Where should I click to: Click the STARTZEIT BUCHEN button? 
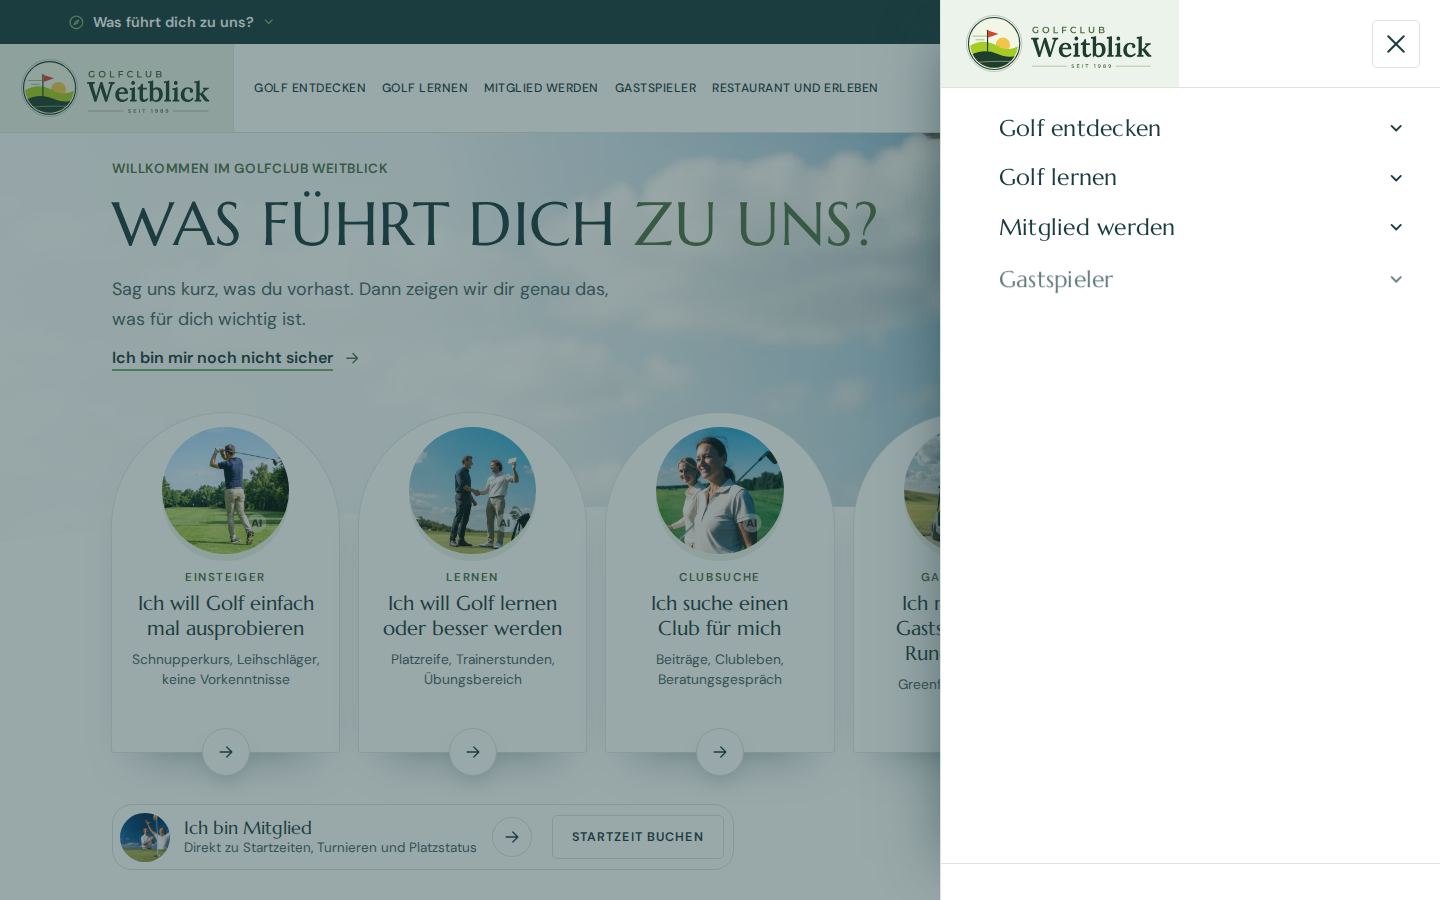pyautogui.click(x=638, y=837)
